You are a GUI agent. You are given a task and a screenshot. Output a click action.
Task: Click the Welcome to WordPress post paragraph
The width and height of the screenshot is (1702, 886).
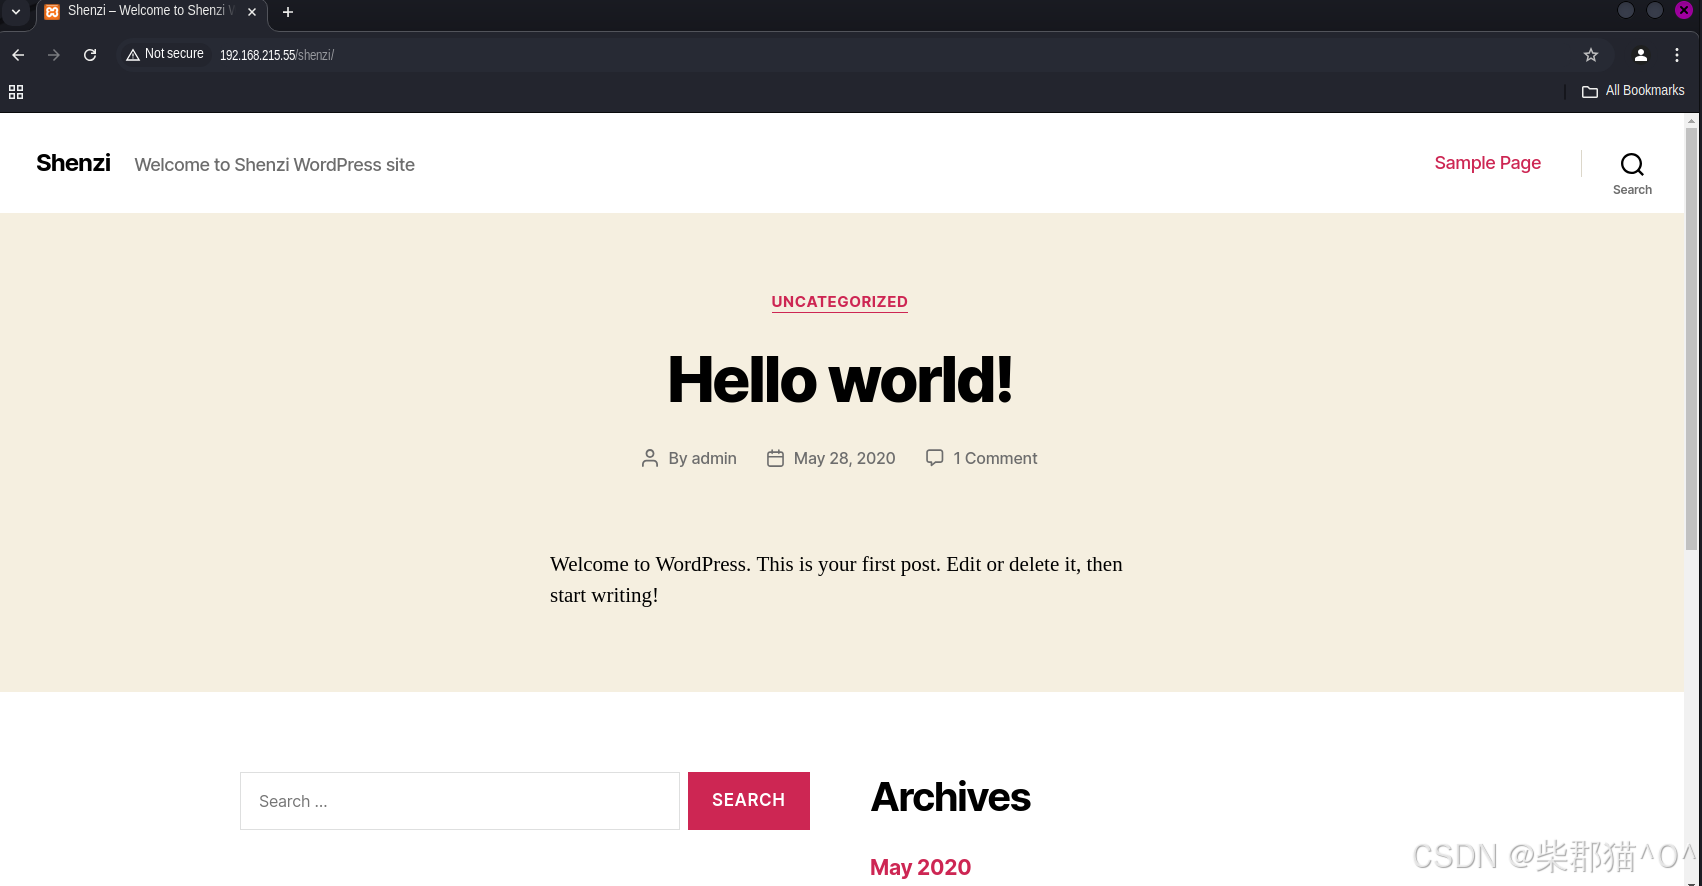[x=836, y=580]
